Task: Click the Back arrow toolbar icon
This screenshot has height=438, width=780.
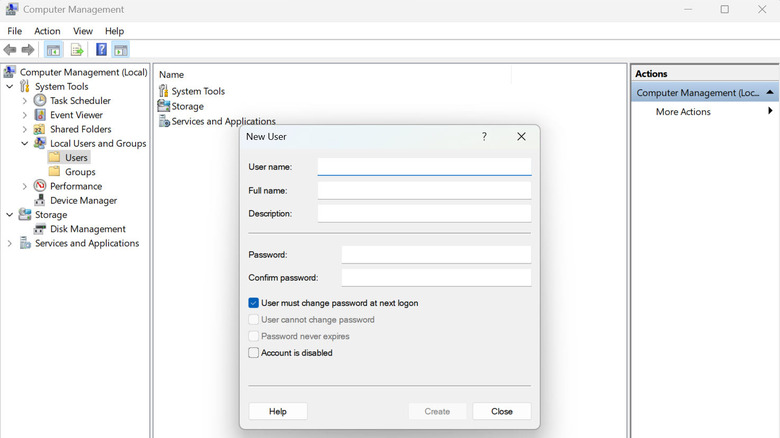Action: tap(10, 50)
